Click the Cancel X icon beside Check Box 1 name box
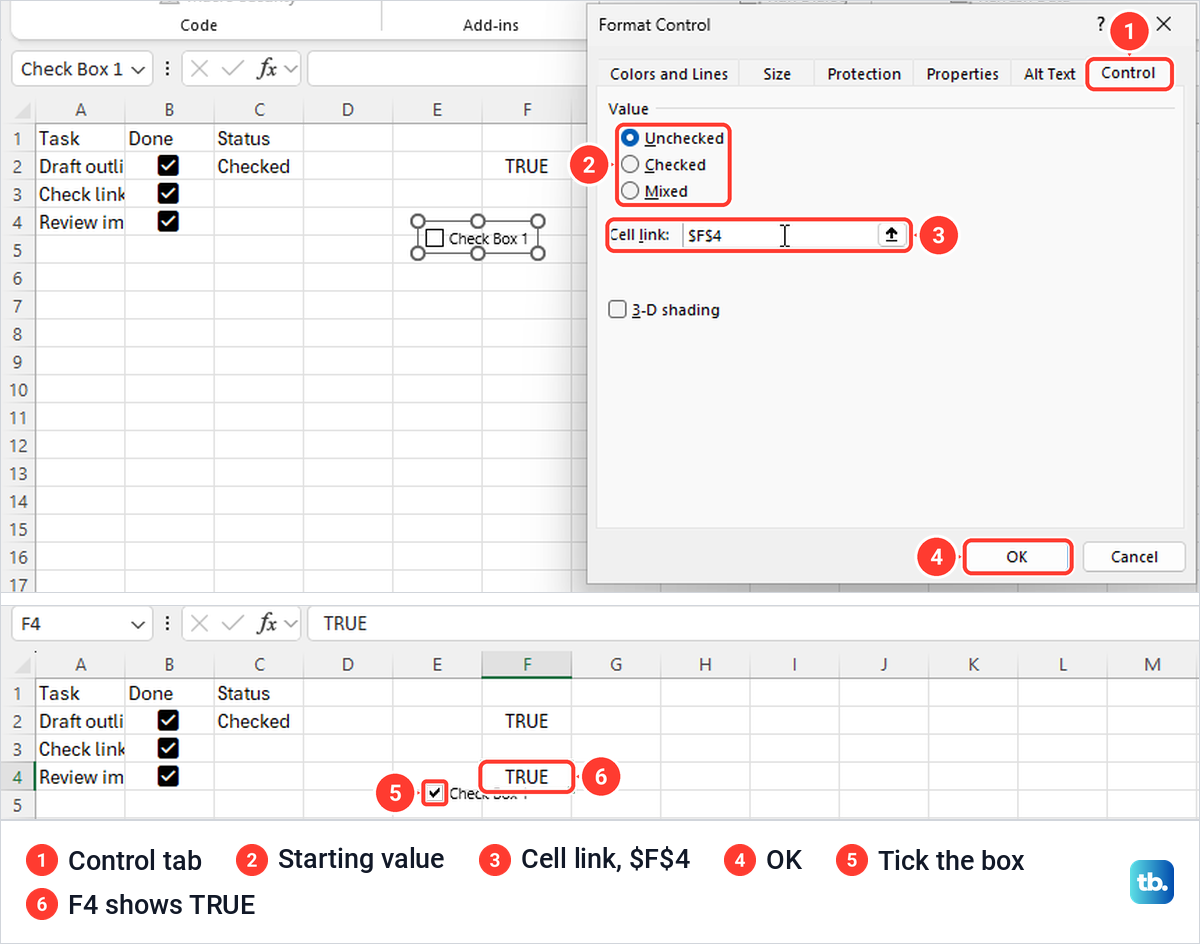Viewport: 1200px width, 944px height. [x=200, y=69]
